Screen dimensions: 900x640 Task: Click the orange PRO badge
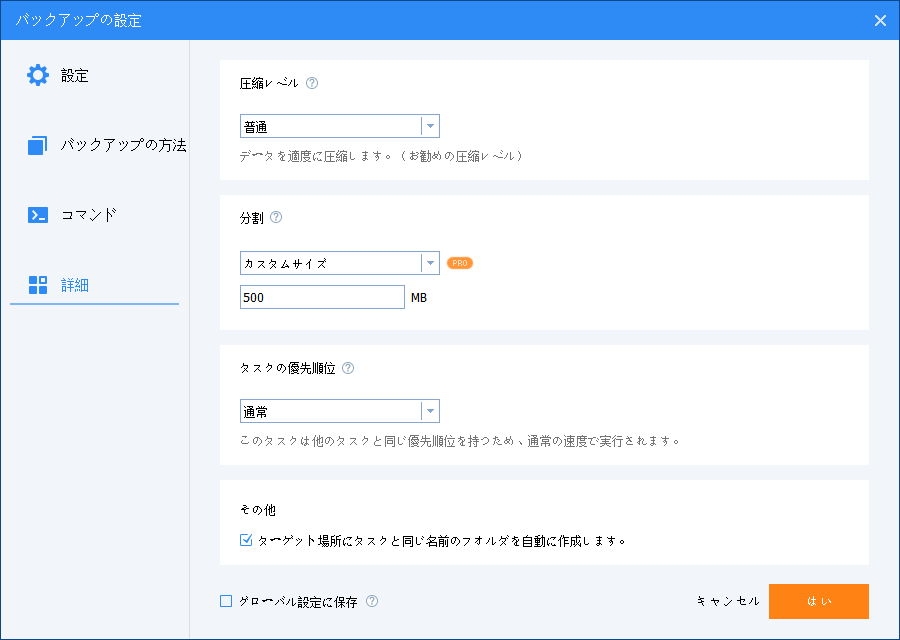coord(460,263)
